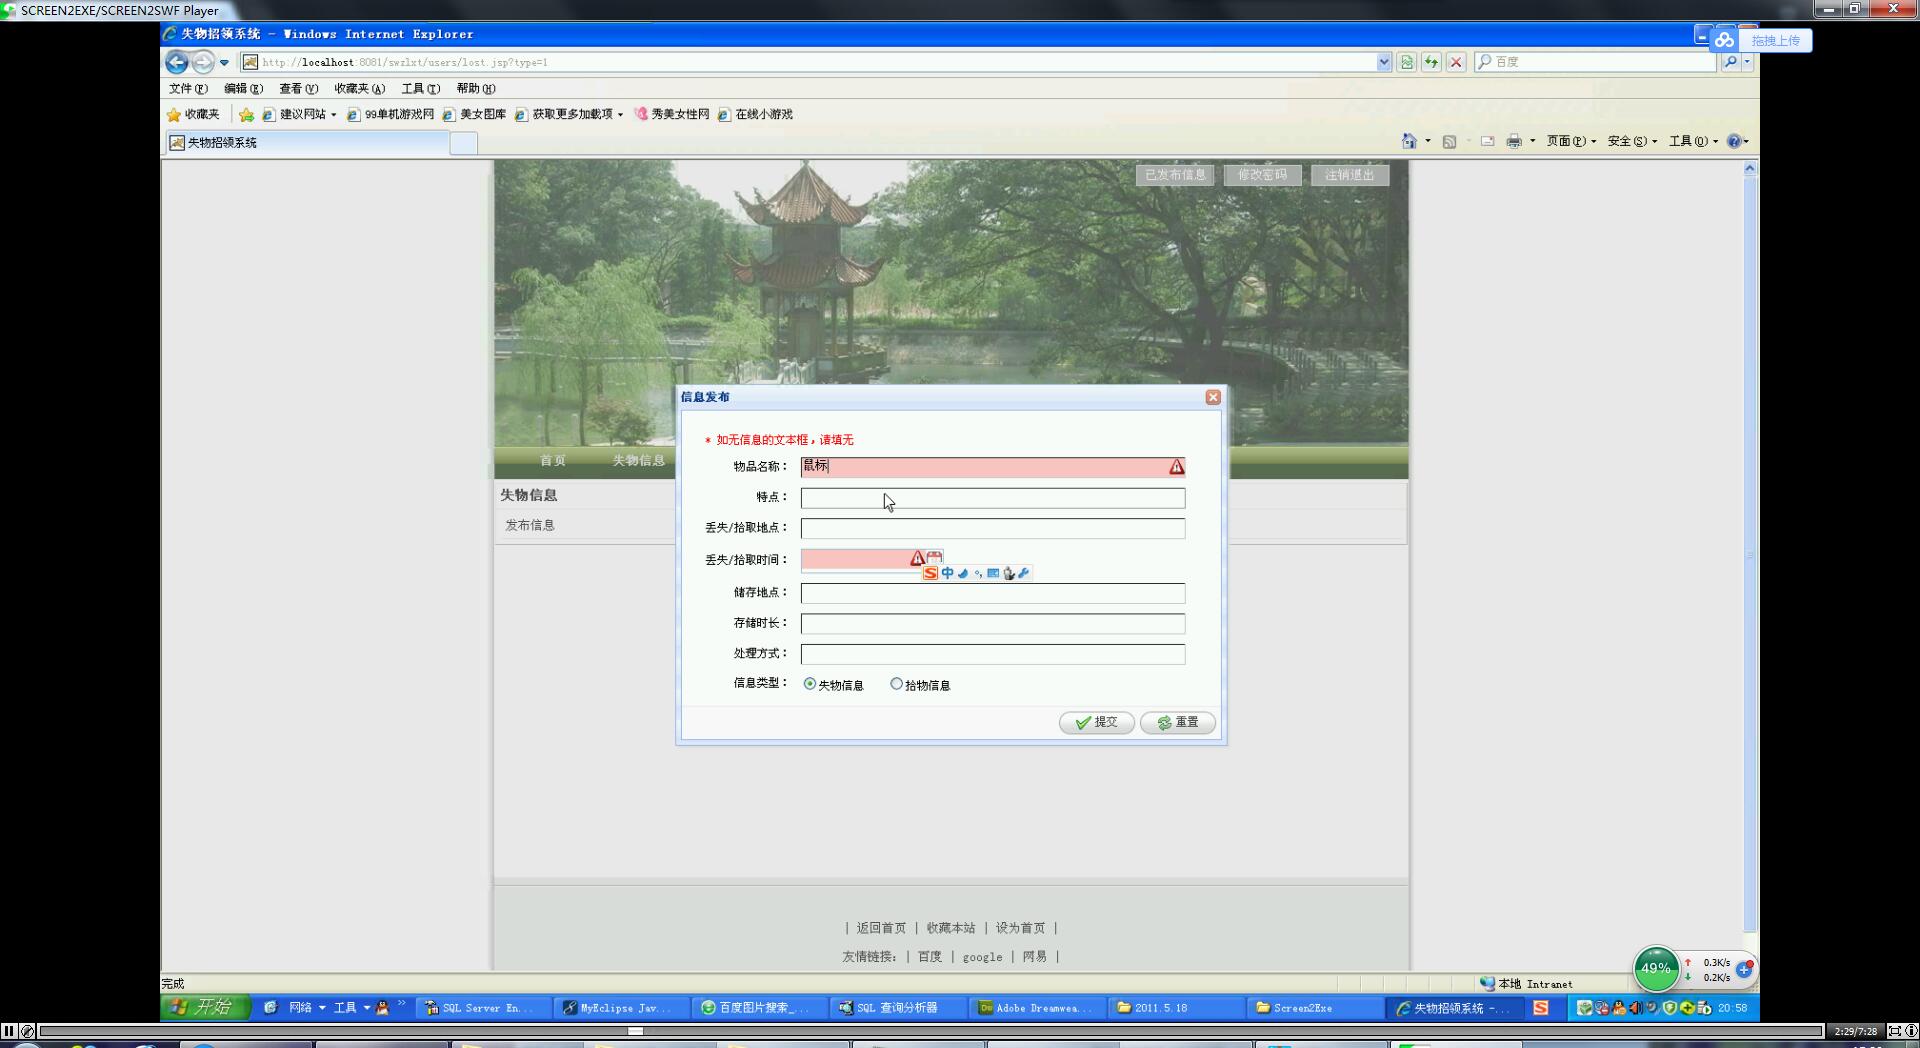The height and width of the screenshot is (1048, 1920).
Task: Click the 修改密码 button on banner
Action: 1262,175
